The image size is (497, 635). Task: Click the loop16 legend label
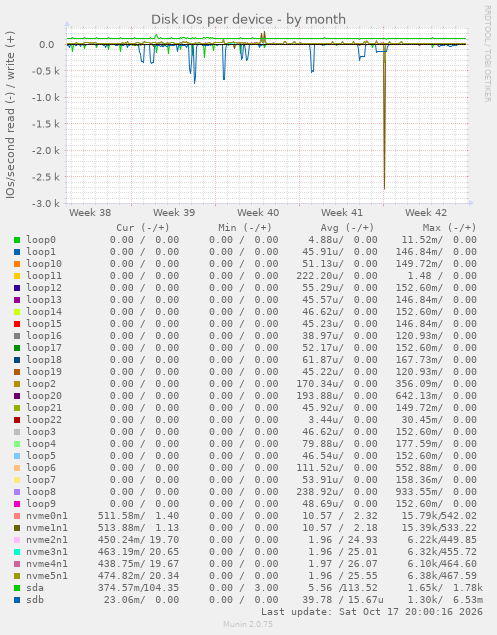(x=44, y=336)
